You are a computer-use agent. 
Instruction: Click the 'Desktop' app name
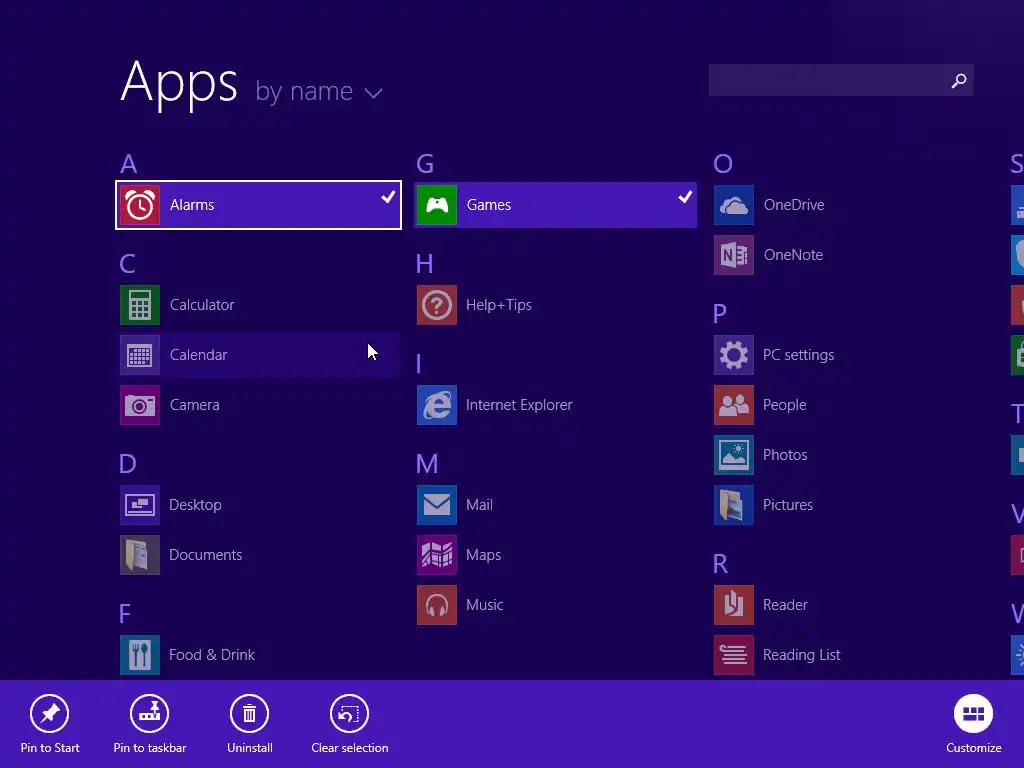(x=195, y=505)
